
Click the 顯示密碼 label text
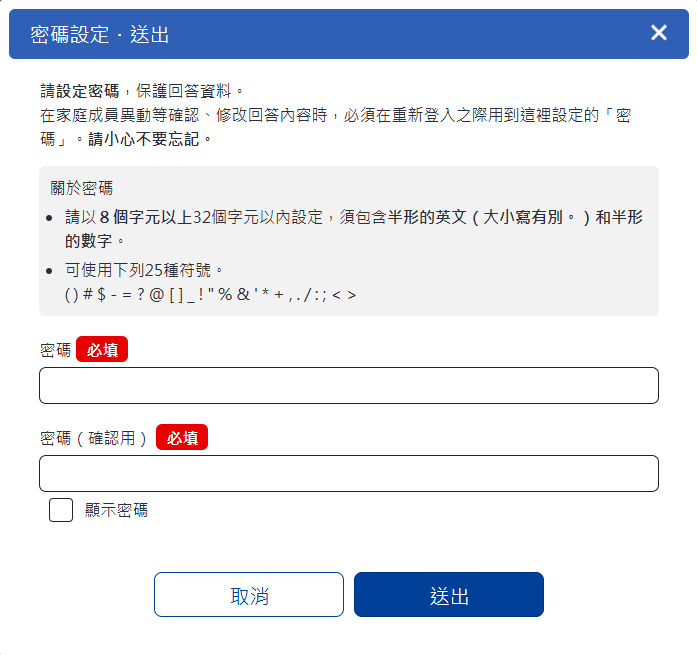(x=116, y=510)
